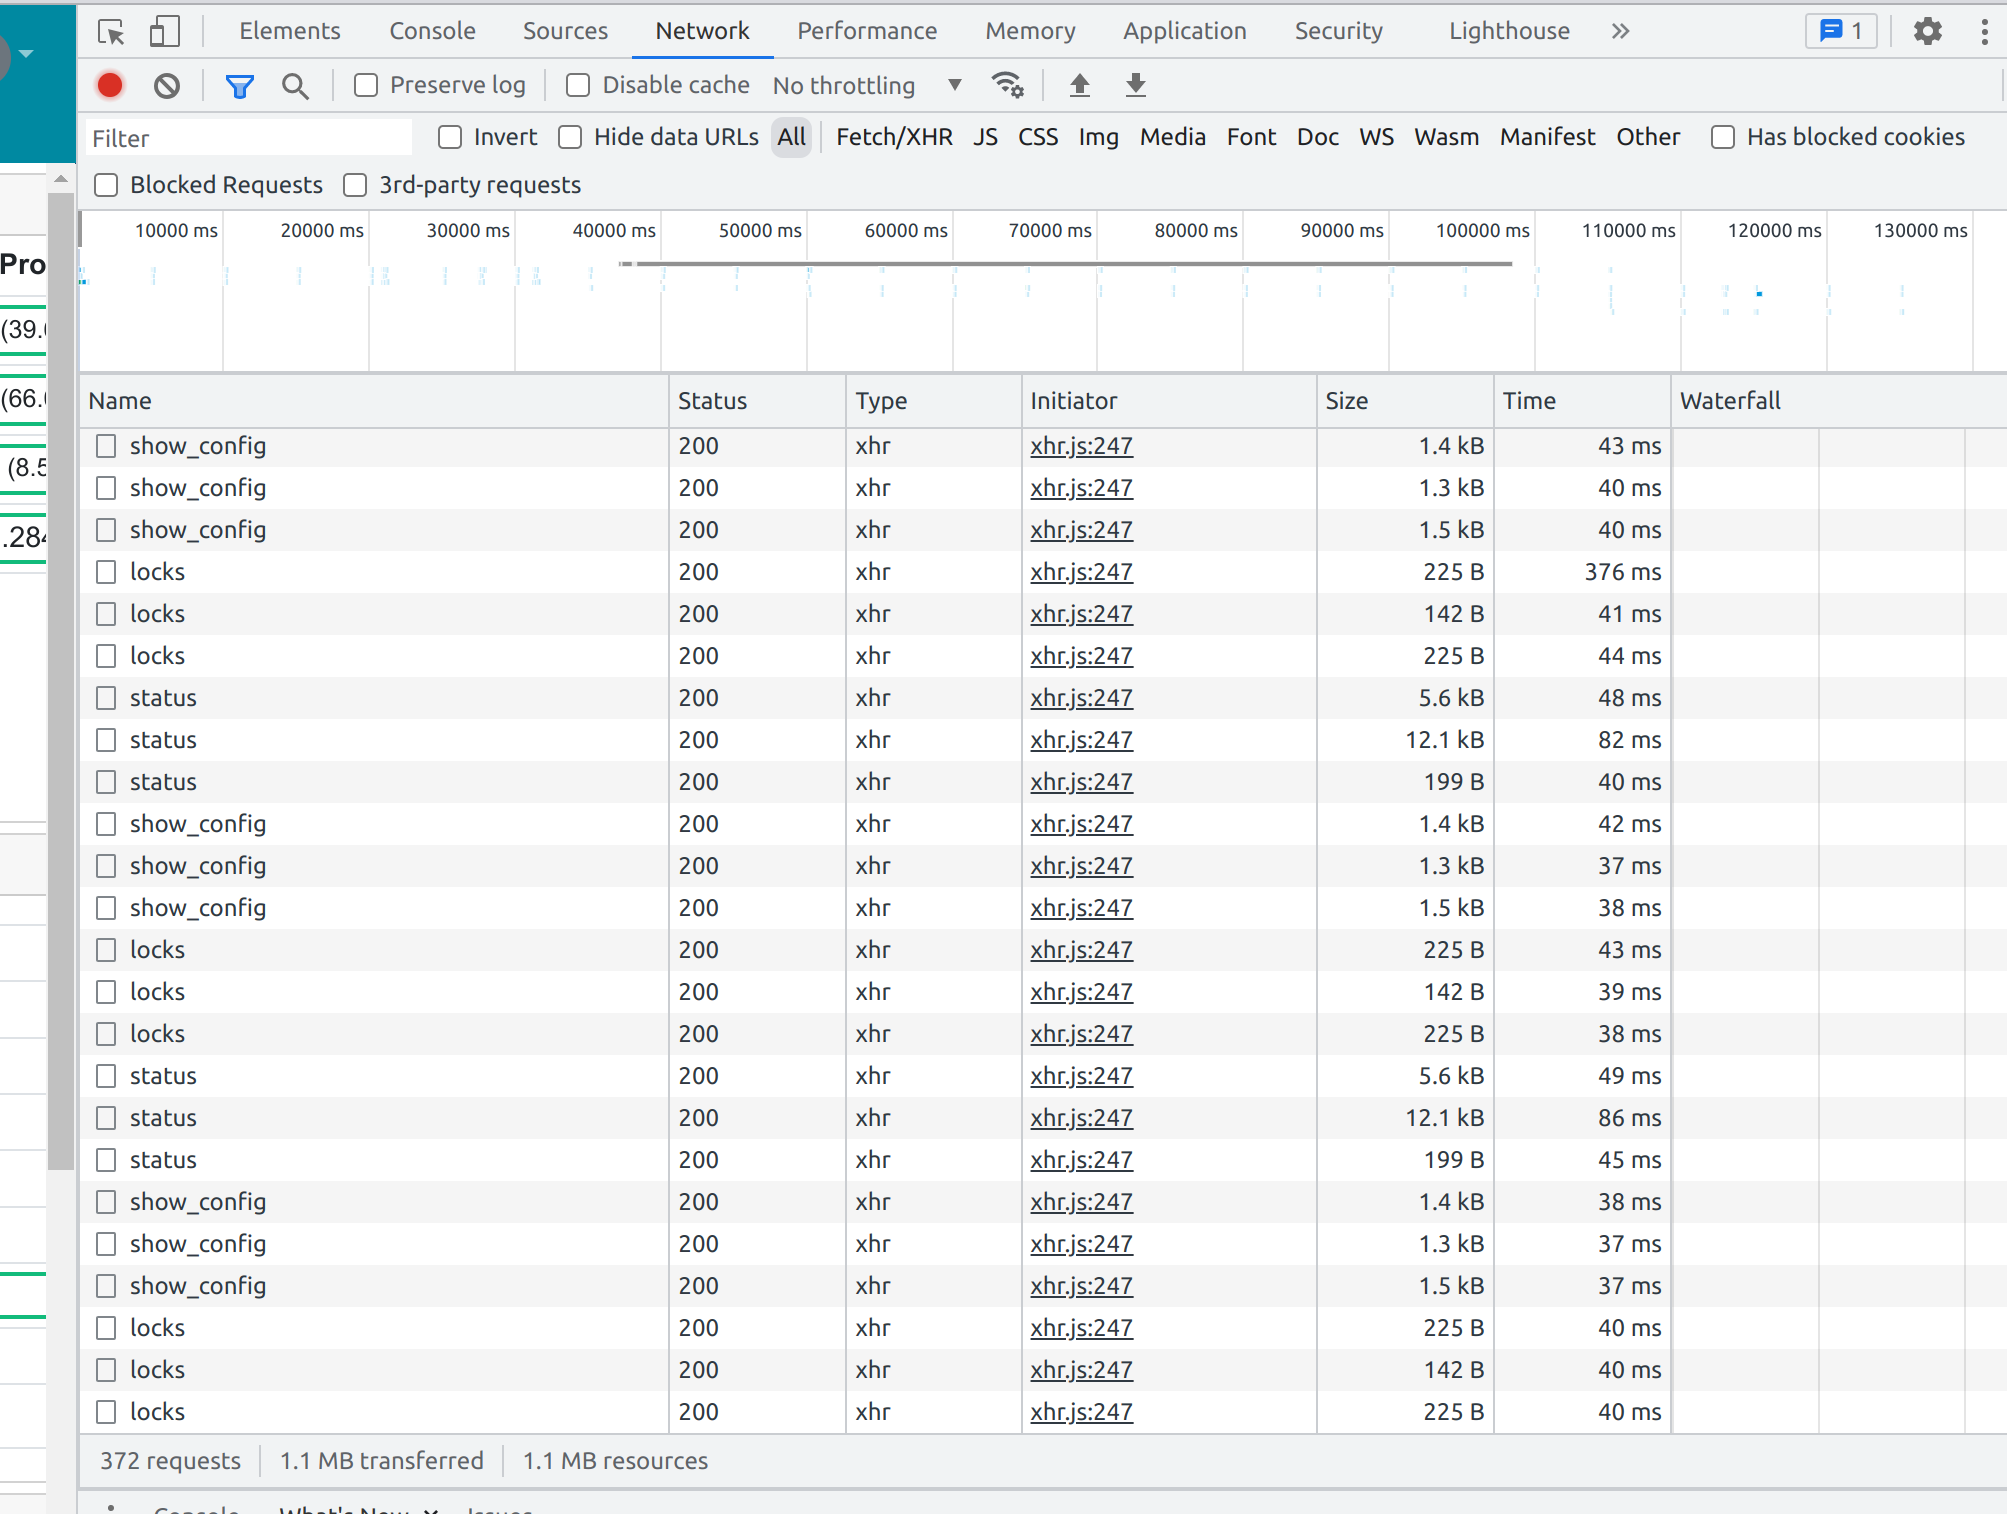Screen dimensions: 2007x1514
Task: Open the xhr.js:247 initiator link
Action: click(x=1081, y=446)
